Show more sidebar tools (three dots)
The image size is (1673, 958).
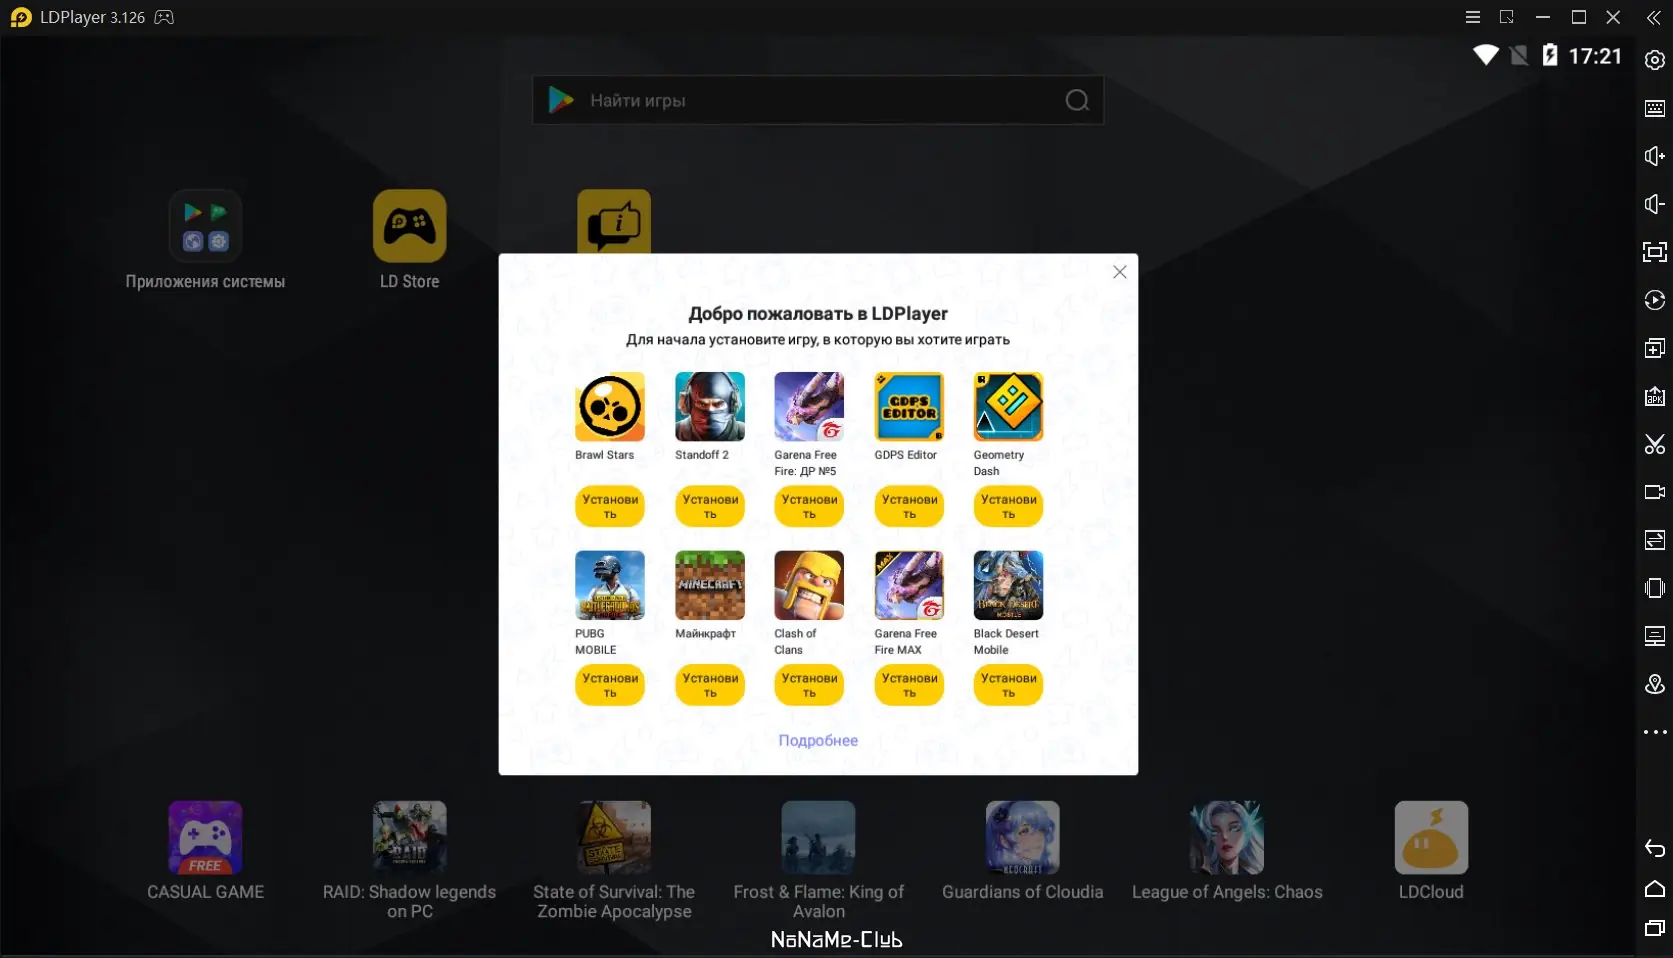pos(1655,732)
